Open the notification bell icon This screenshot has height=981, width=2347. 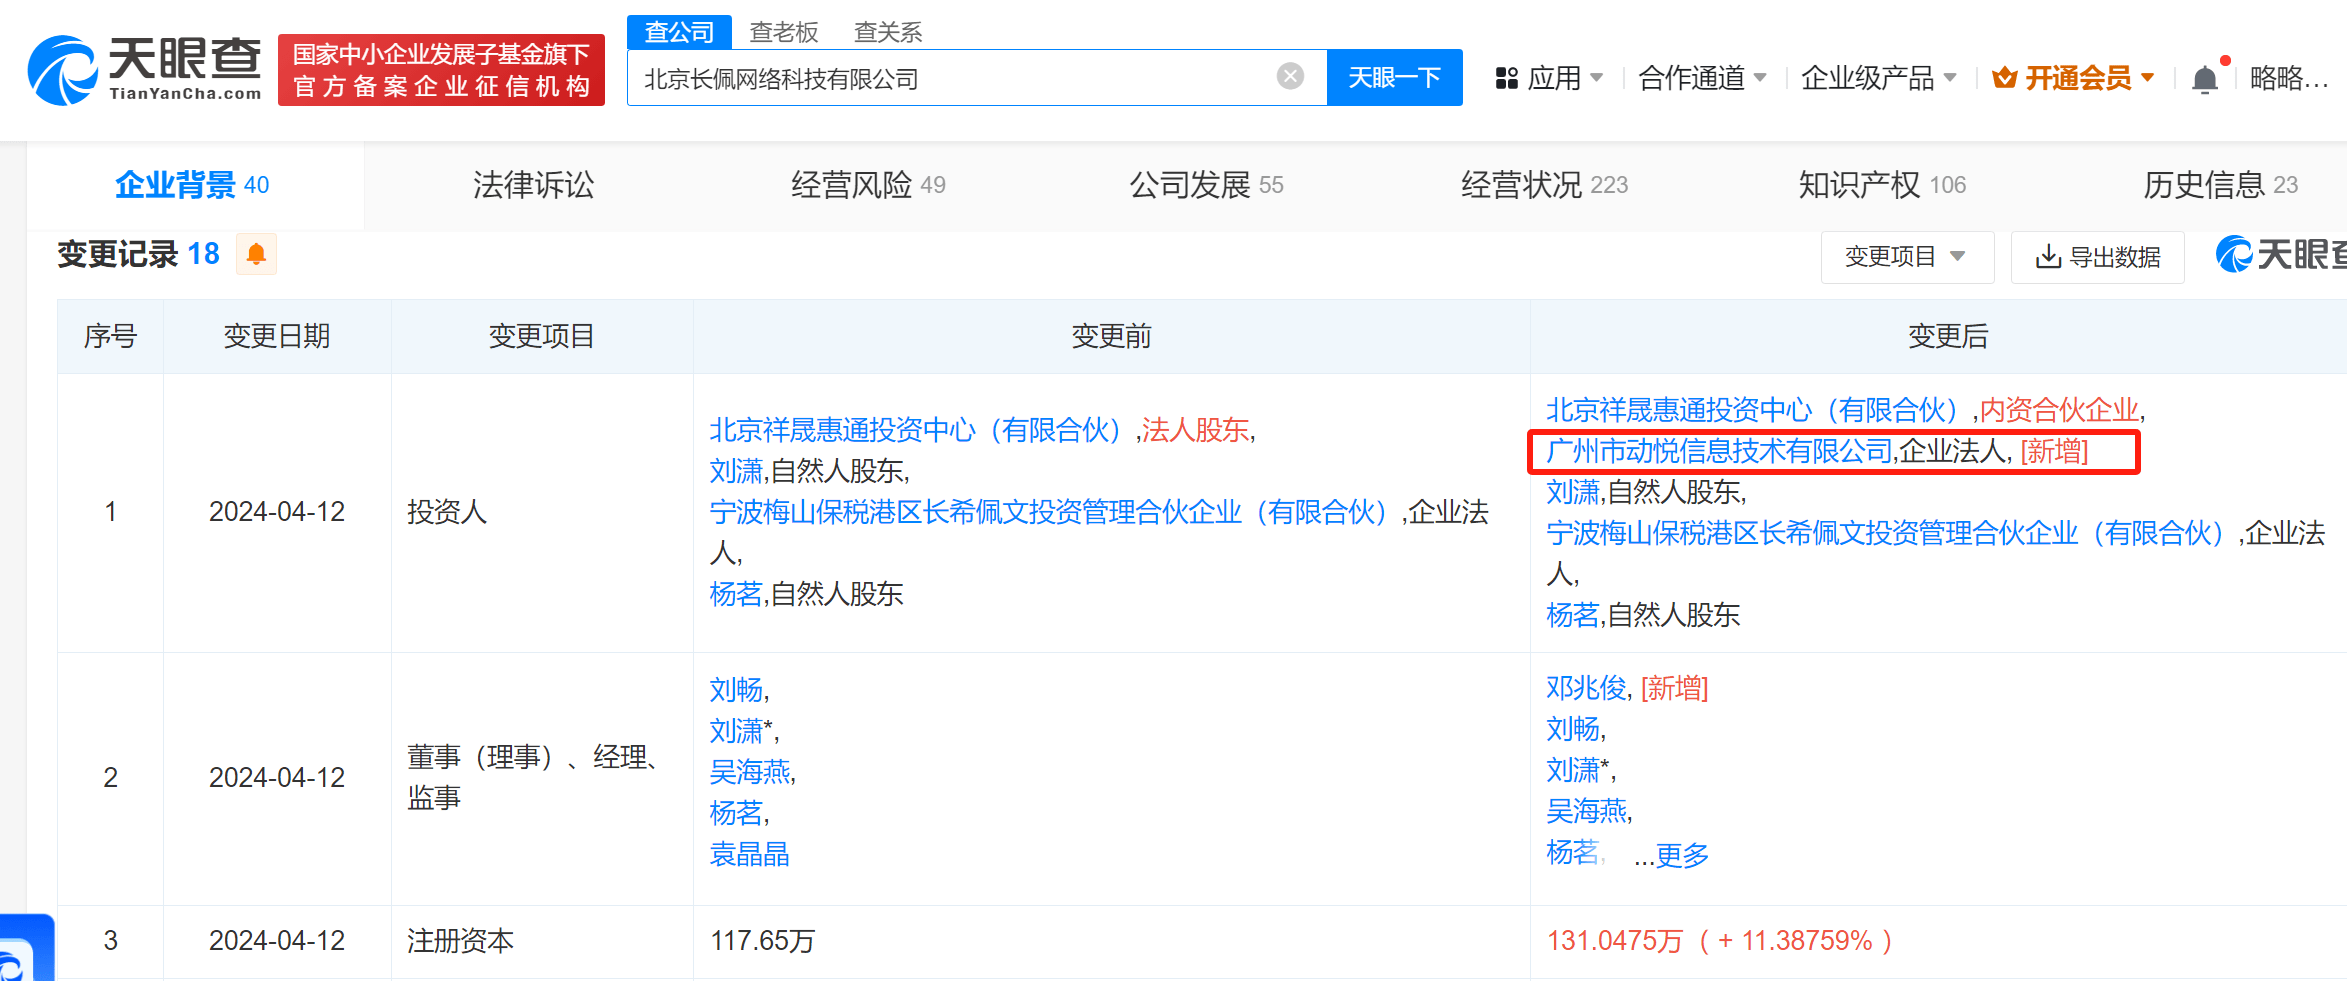pyautogui.click(x=2204, y=79)
